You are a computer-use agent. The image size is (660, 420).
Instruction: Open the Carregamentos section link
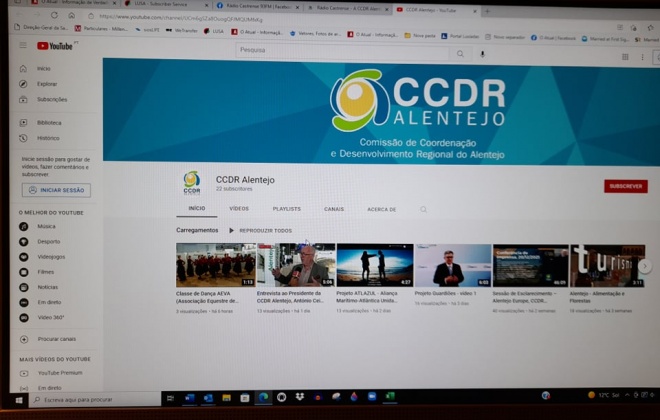click(x=197, y=230)
